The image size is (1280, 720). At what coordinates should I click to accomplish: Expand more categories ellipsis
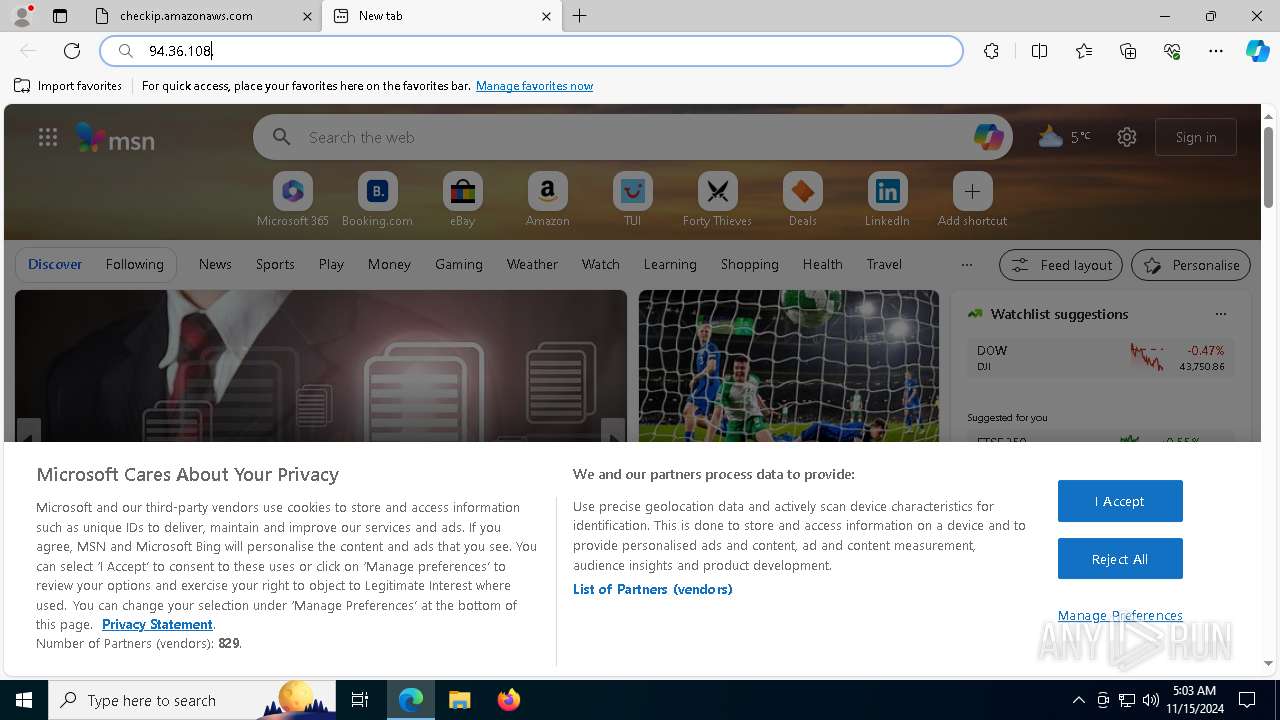click(x=966, y=264)
